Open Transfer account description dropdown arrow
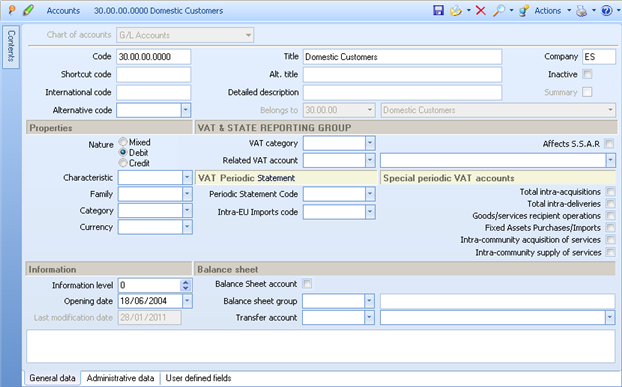This screenshot has height=387, width=622. point(610,317)
